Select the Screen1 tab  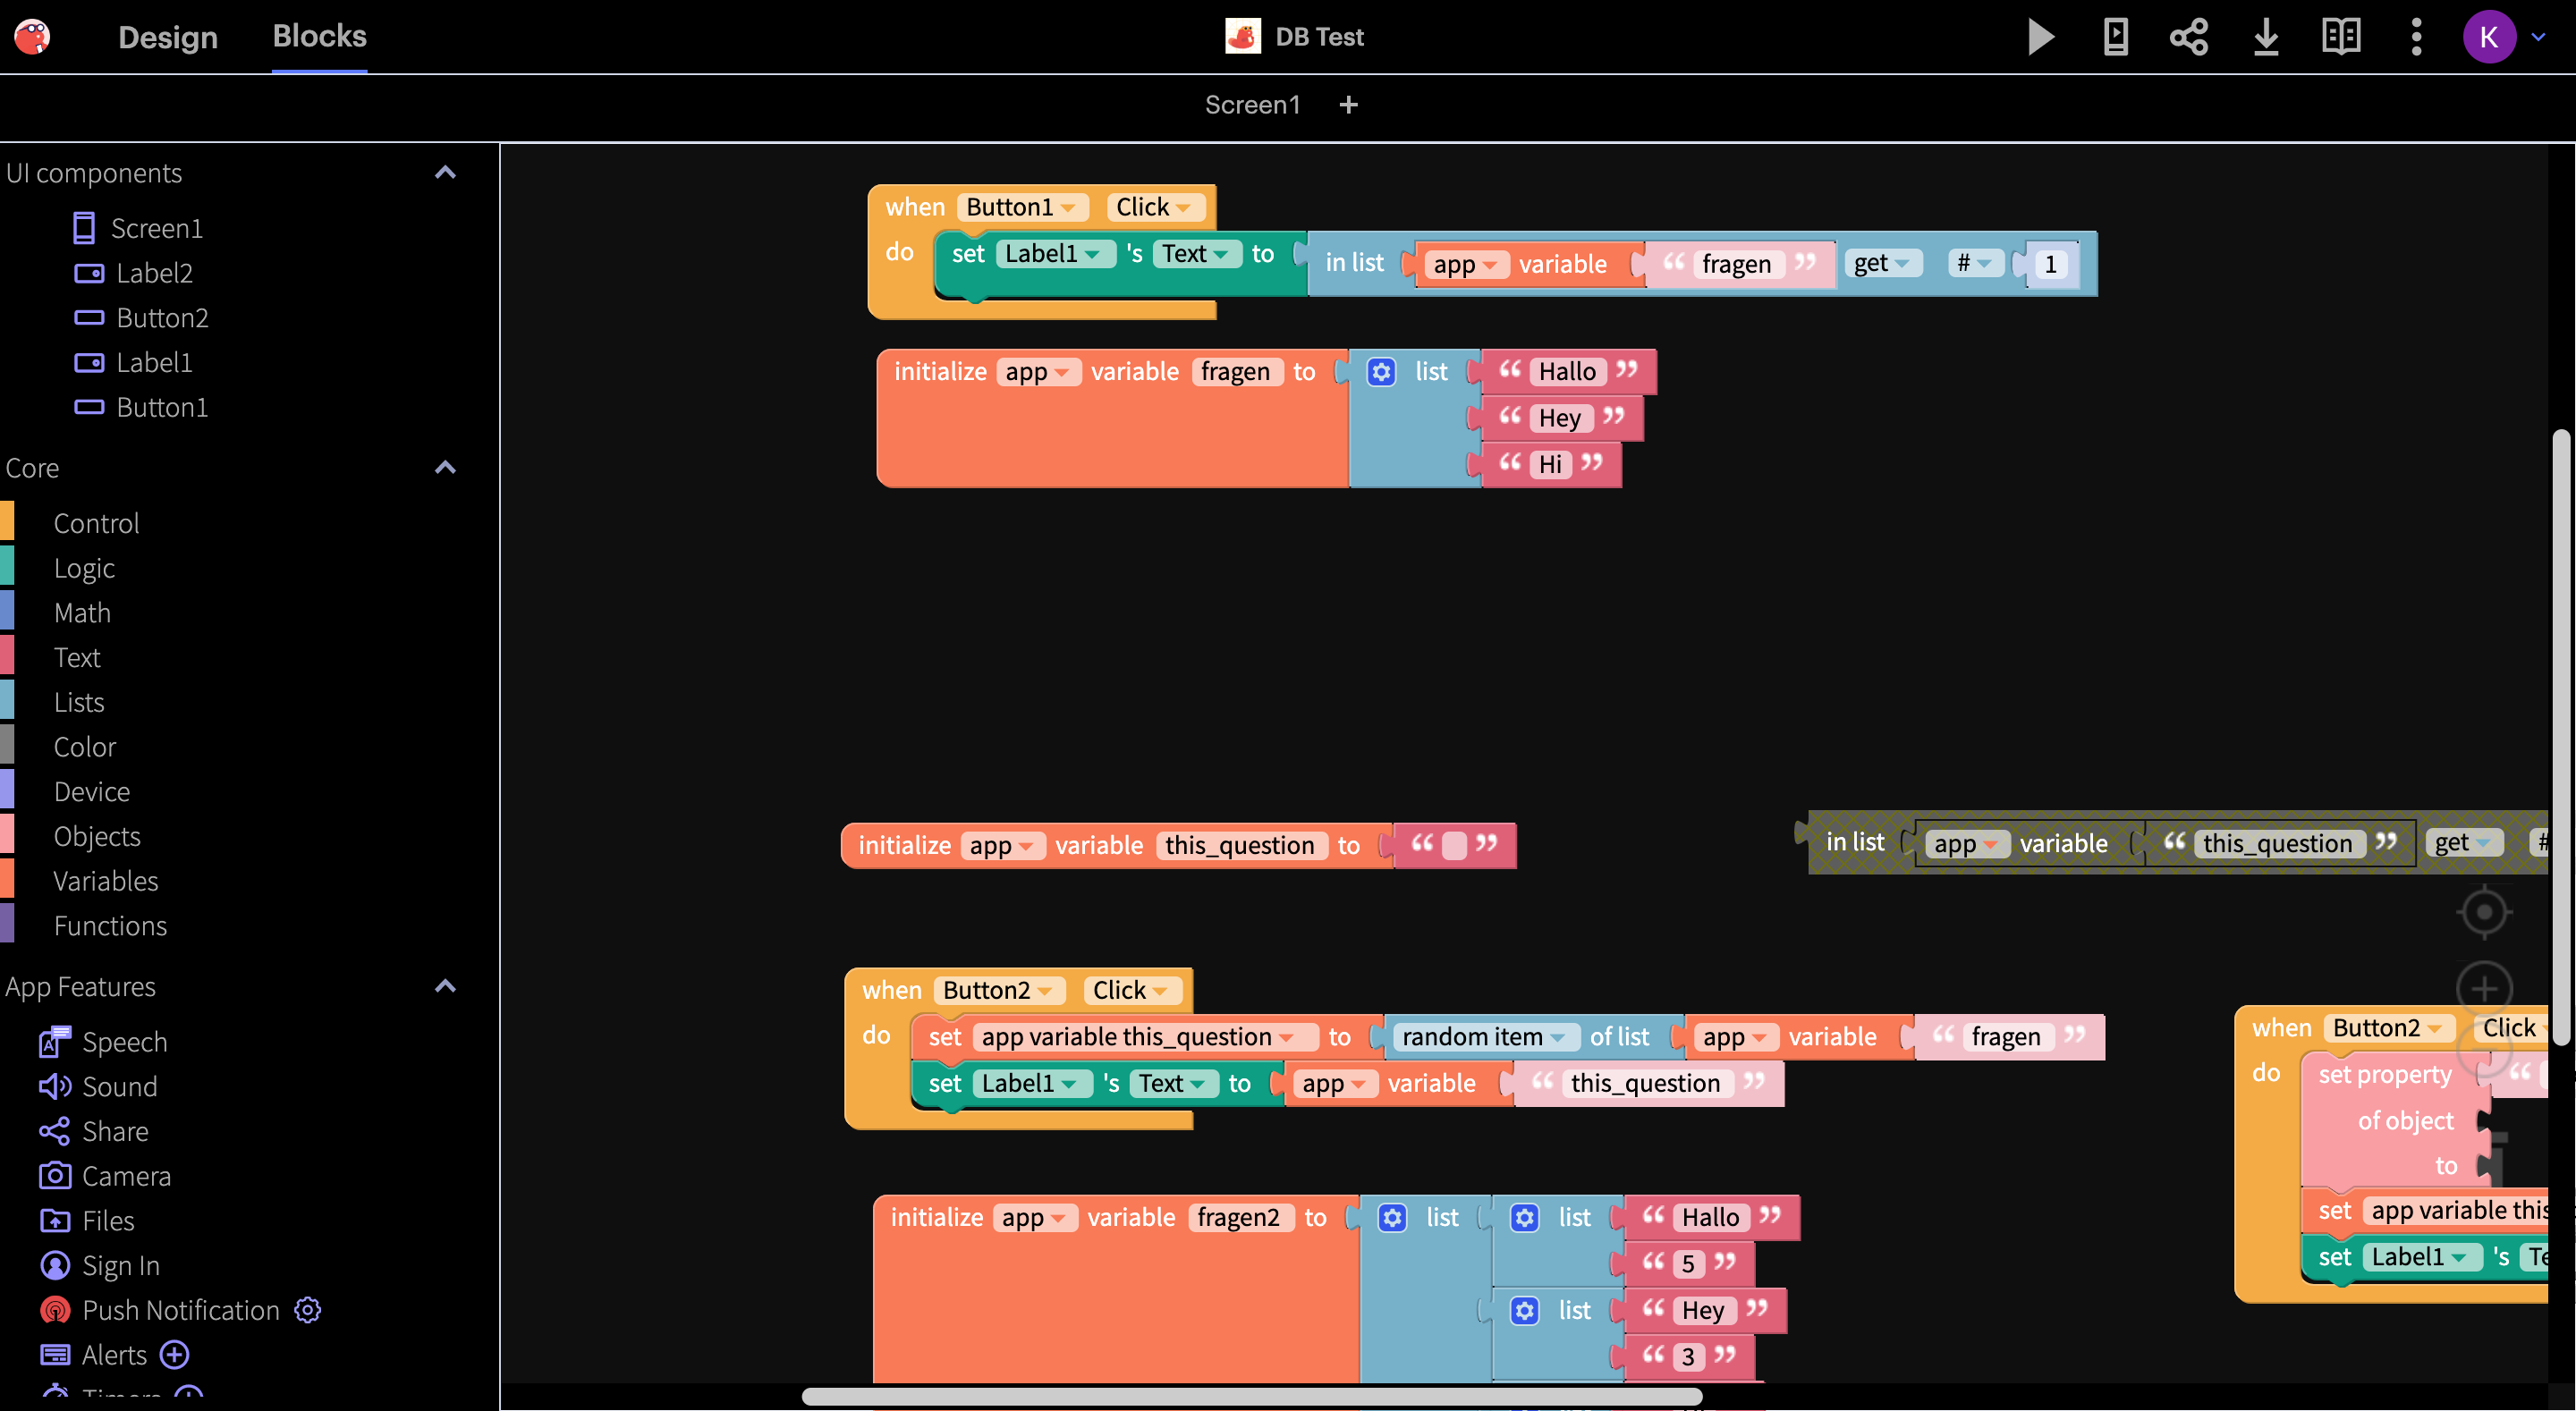pos(1252,105)
